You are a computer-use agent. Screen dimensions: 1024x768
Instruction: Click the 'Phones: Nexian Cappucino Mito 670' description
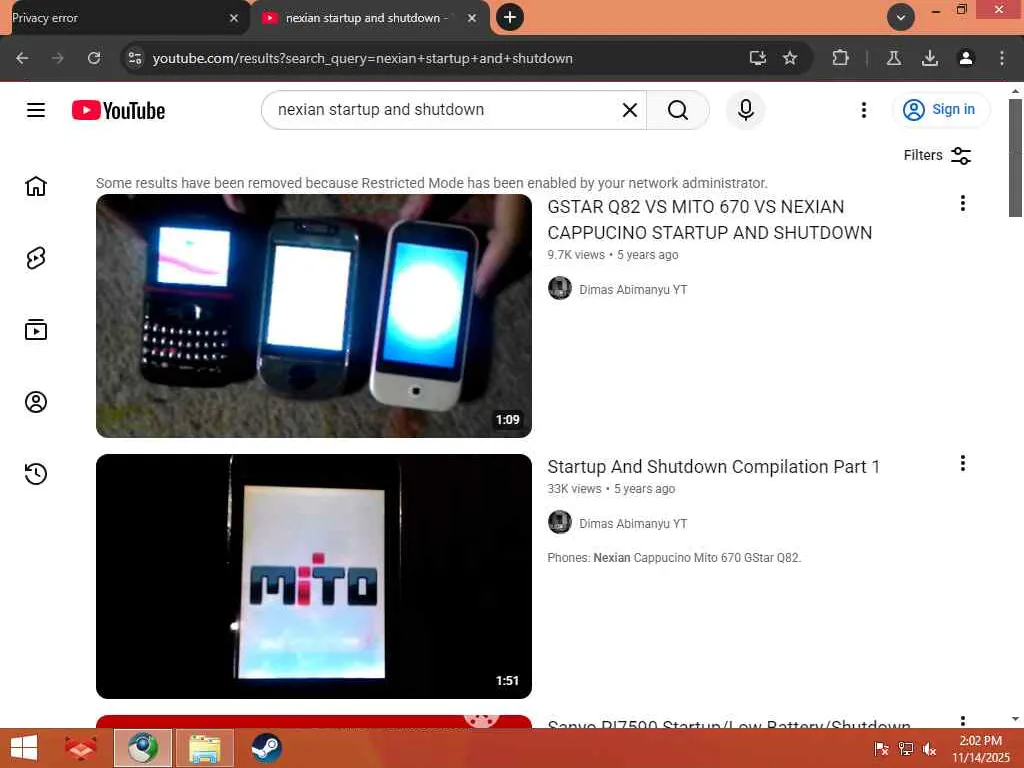coord(674,558)
